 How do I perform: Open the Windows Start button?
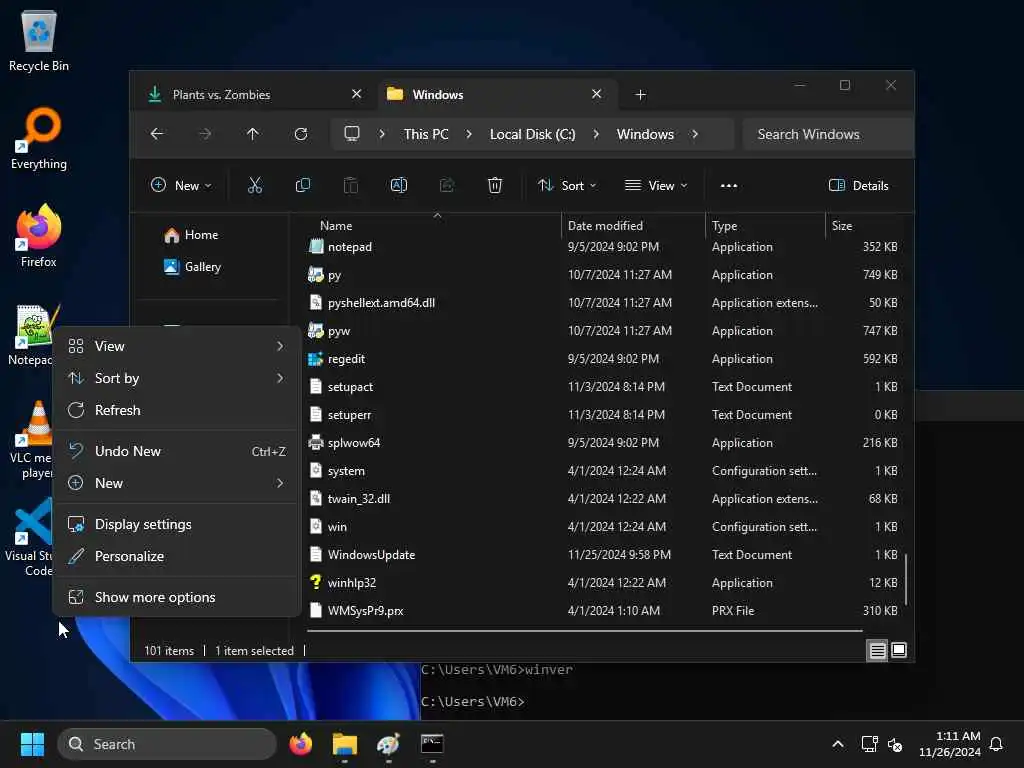pyautogui.click(x=32, y=744)
